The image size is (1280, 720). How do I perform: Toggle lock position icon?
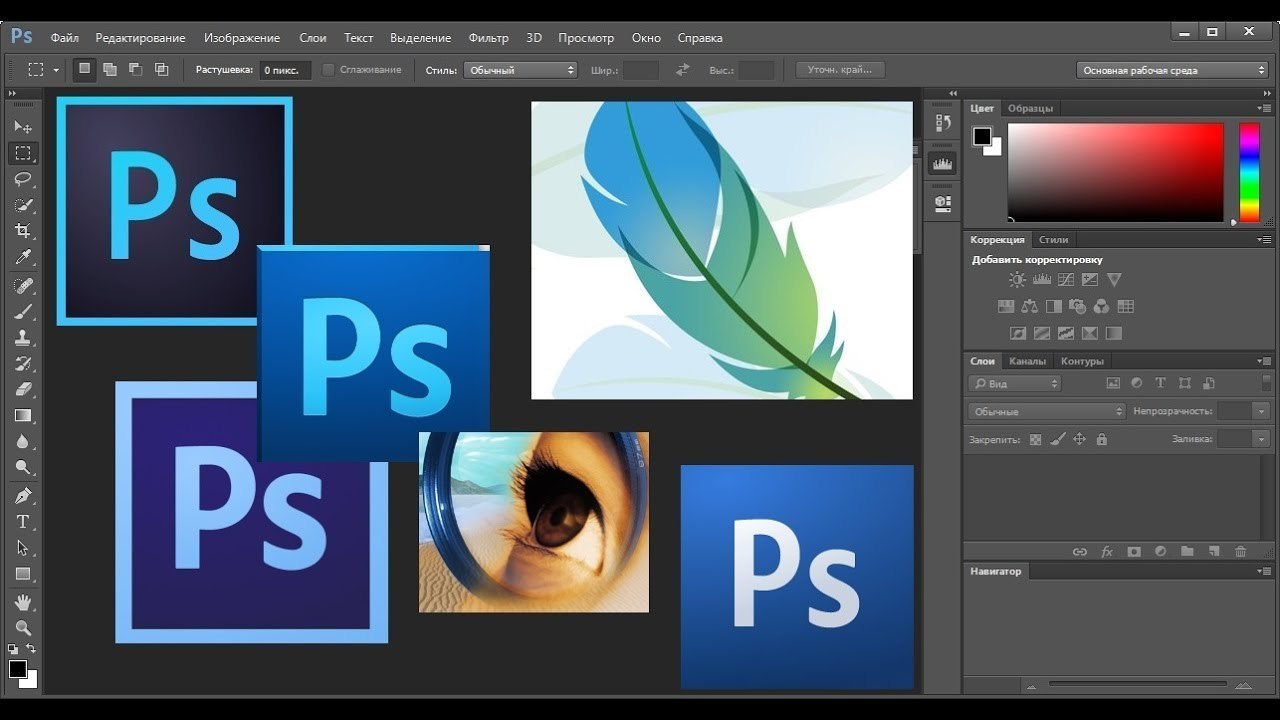click(x=1079, y=439)
